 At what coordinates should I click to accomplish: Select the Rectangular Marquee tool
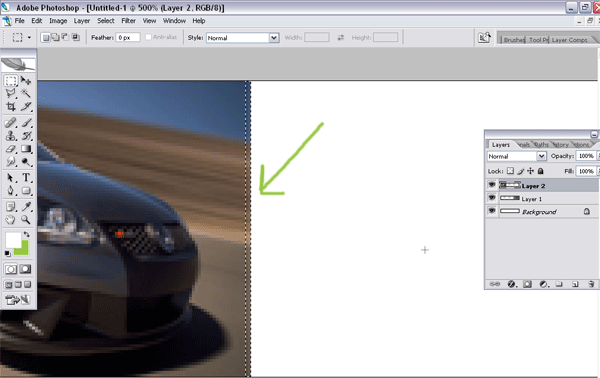[11, 81]
